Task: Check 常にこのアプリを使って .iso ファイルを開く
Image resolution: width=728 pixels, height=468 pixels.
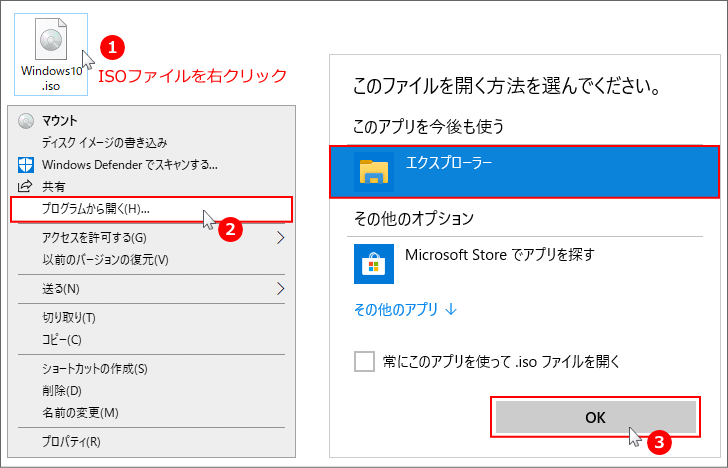Action: [364, 361]
